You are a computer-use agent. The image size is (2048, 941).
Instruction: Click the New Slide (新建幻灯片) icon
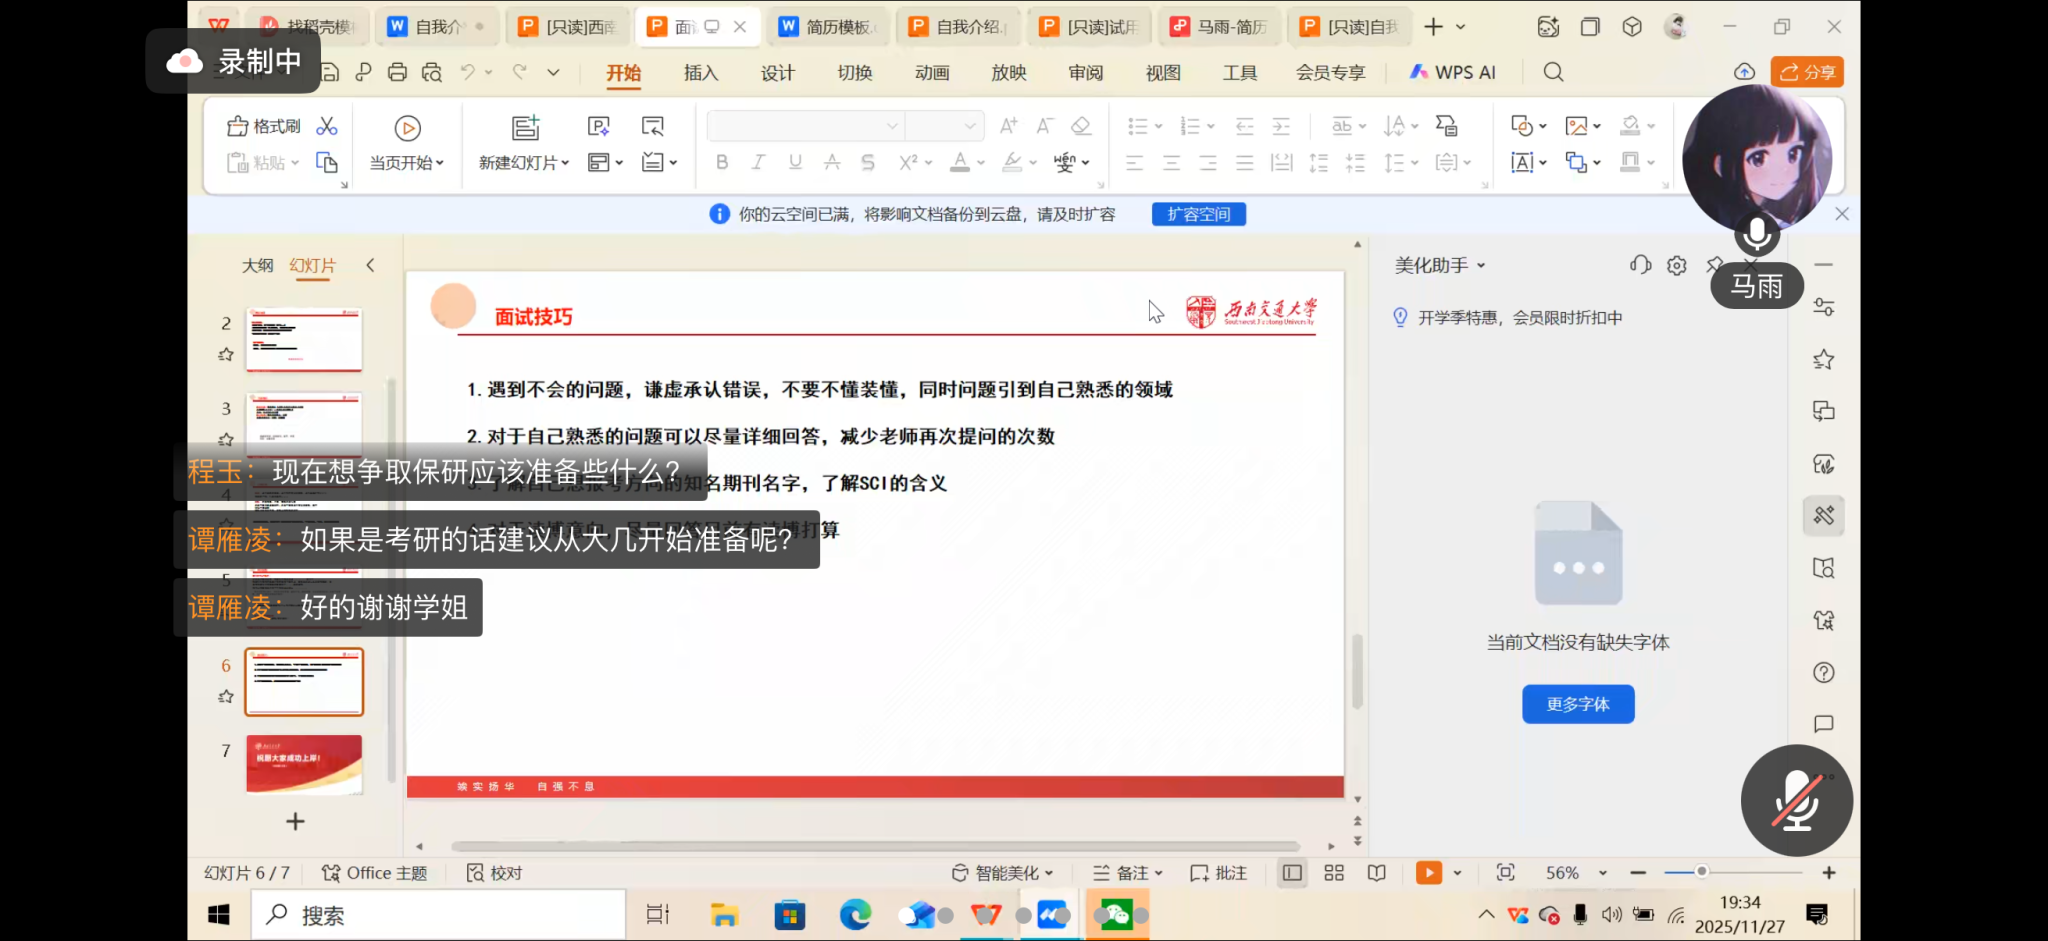pyautogui.click(x=525, y=128)
